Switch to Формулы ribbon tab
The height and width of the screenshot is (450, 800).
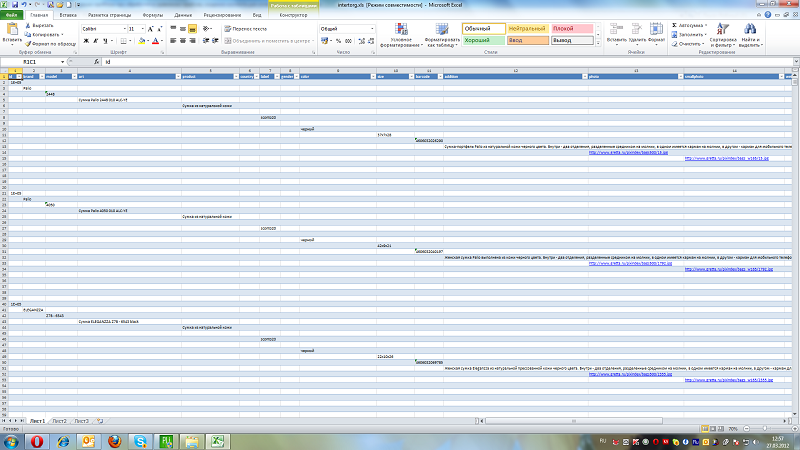153,15
